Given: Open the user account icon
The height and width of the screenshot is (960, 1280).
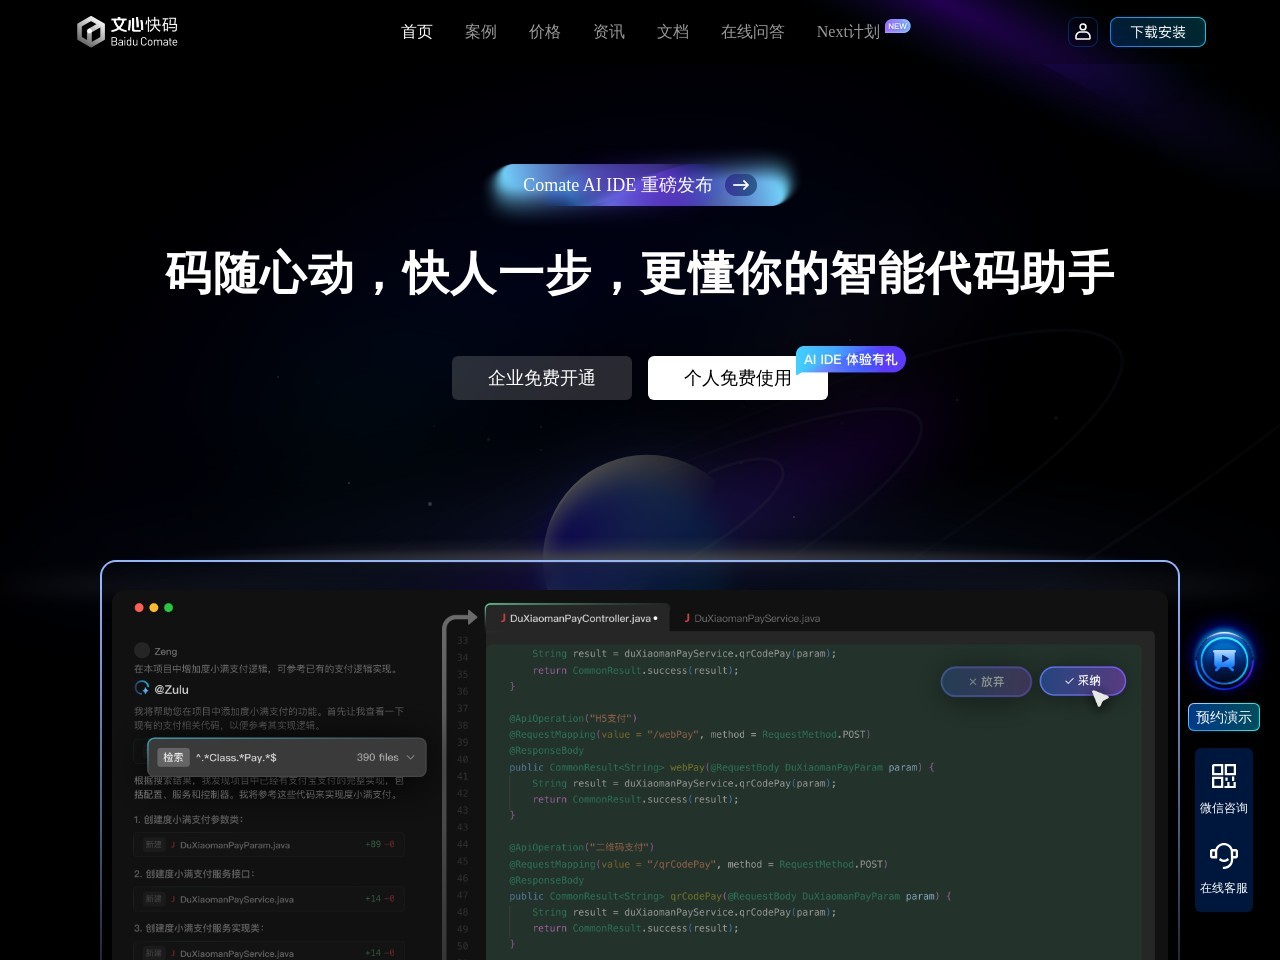Looking at the screenshot, I should [1083, 32].
